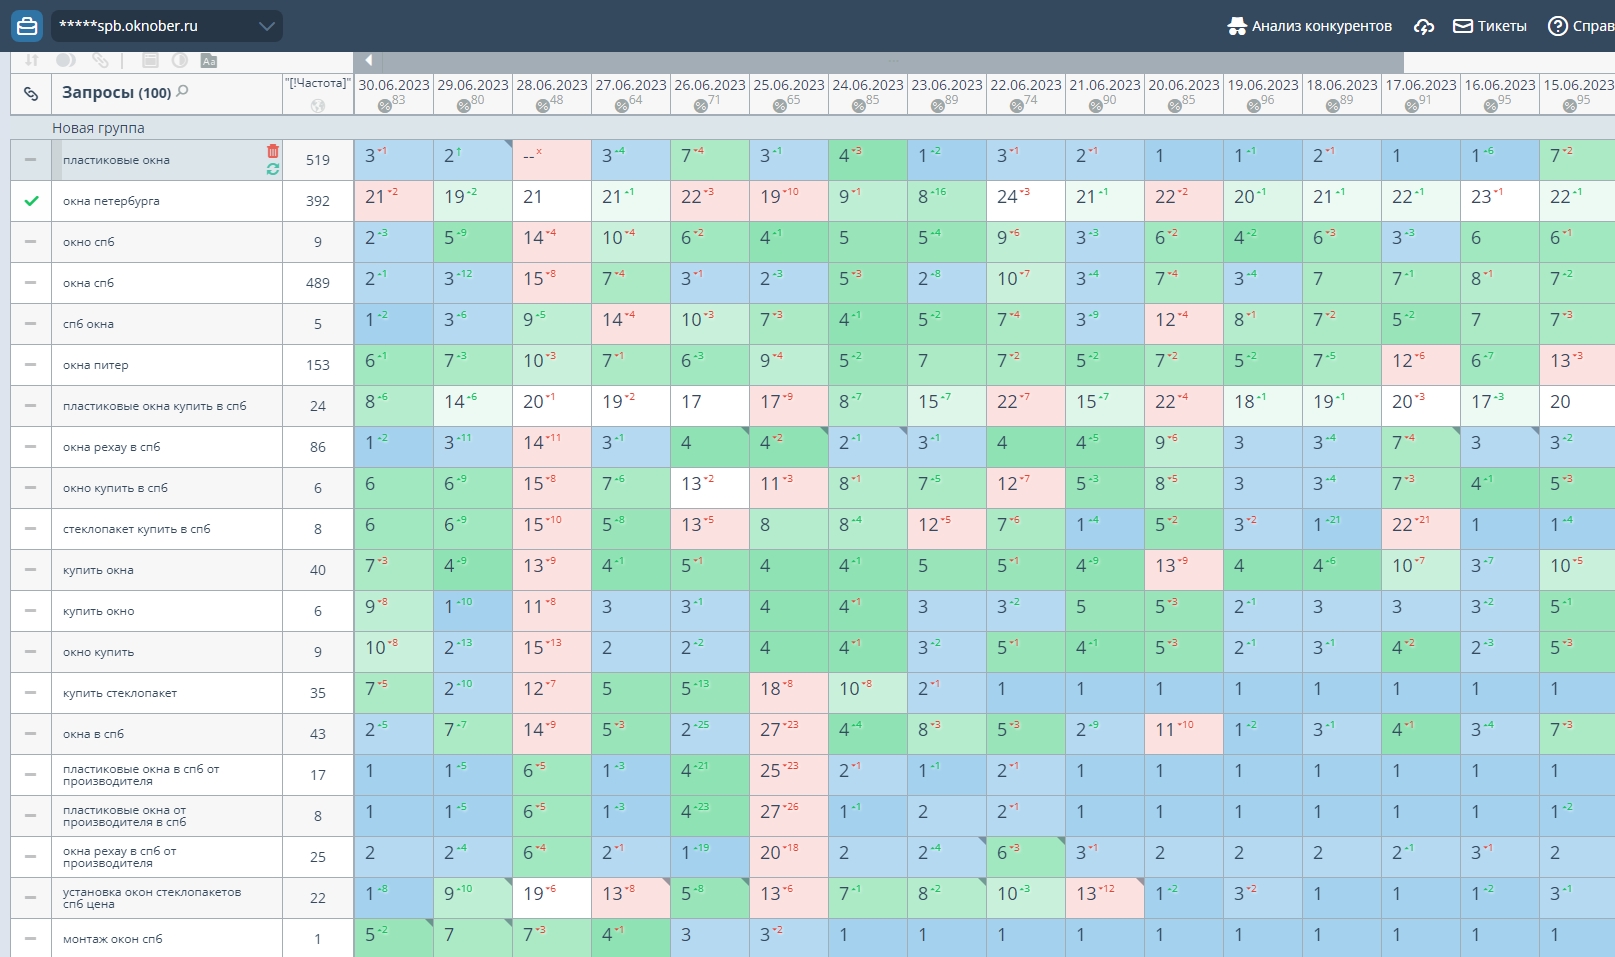
Task: Click the chain link icon in table header
Action: [31, 93]
